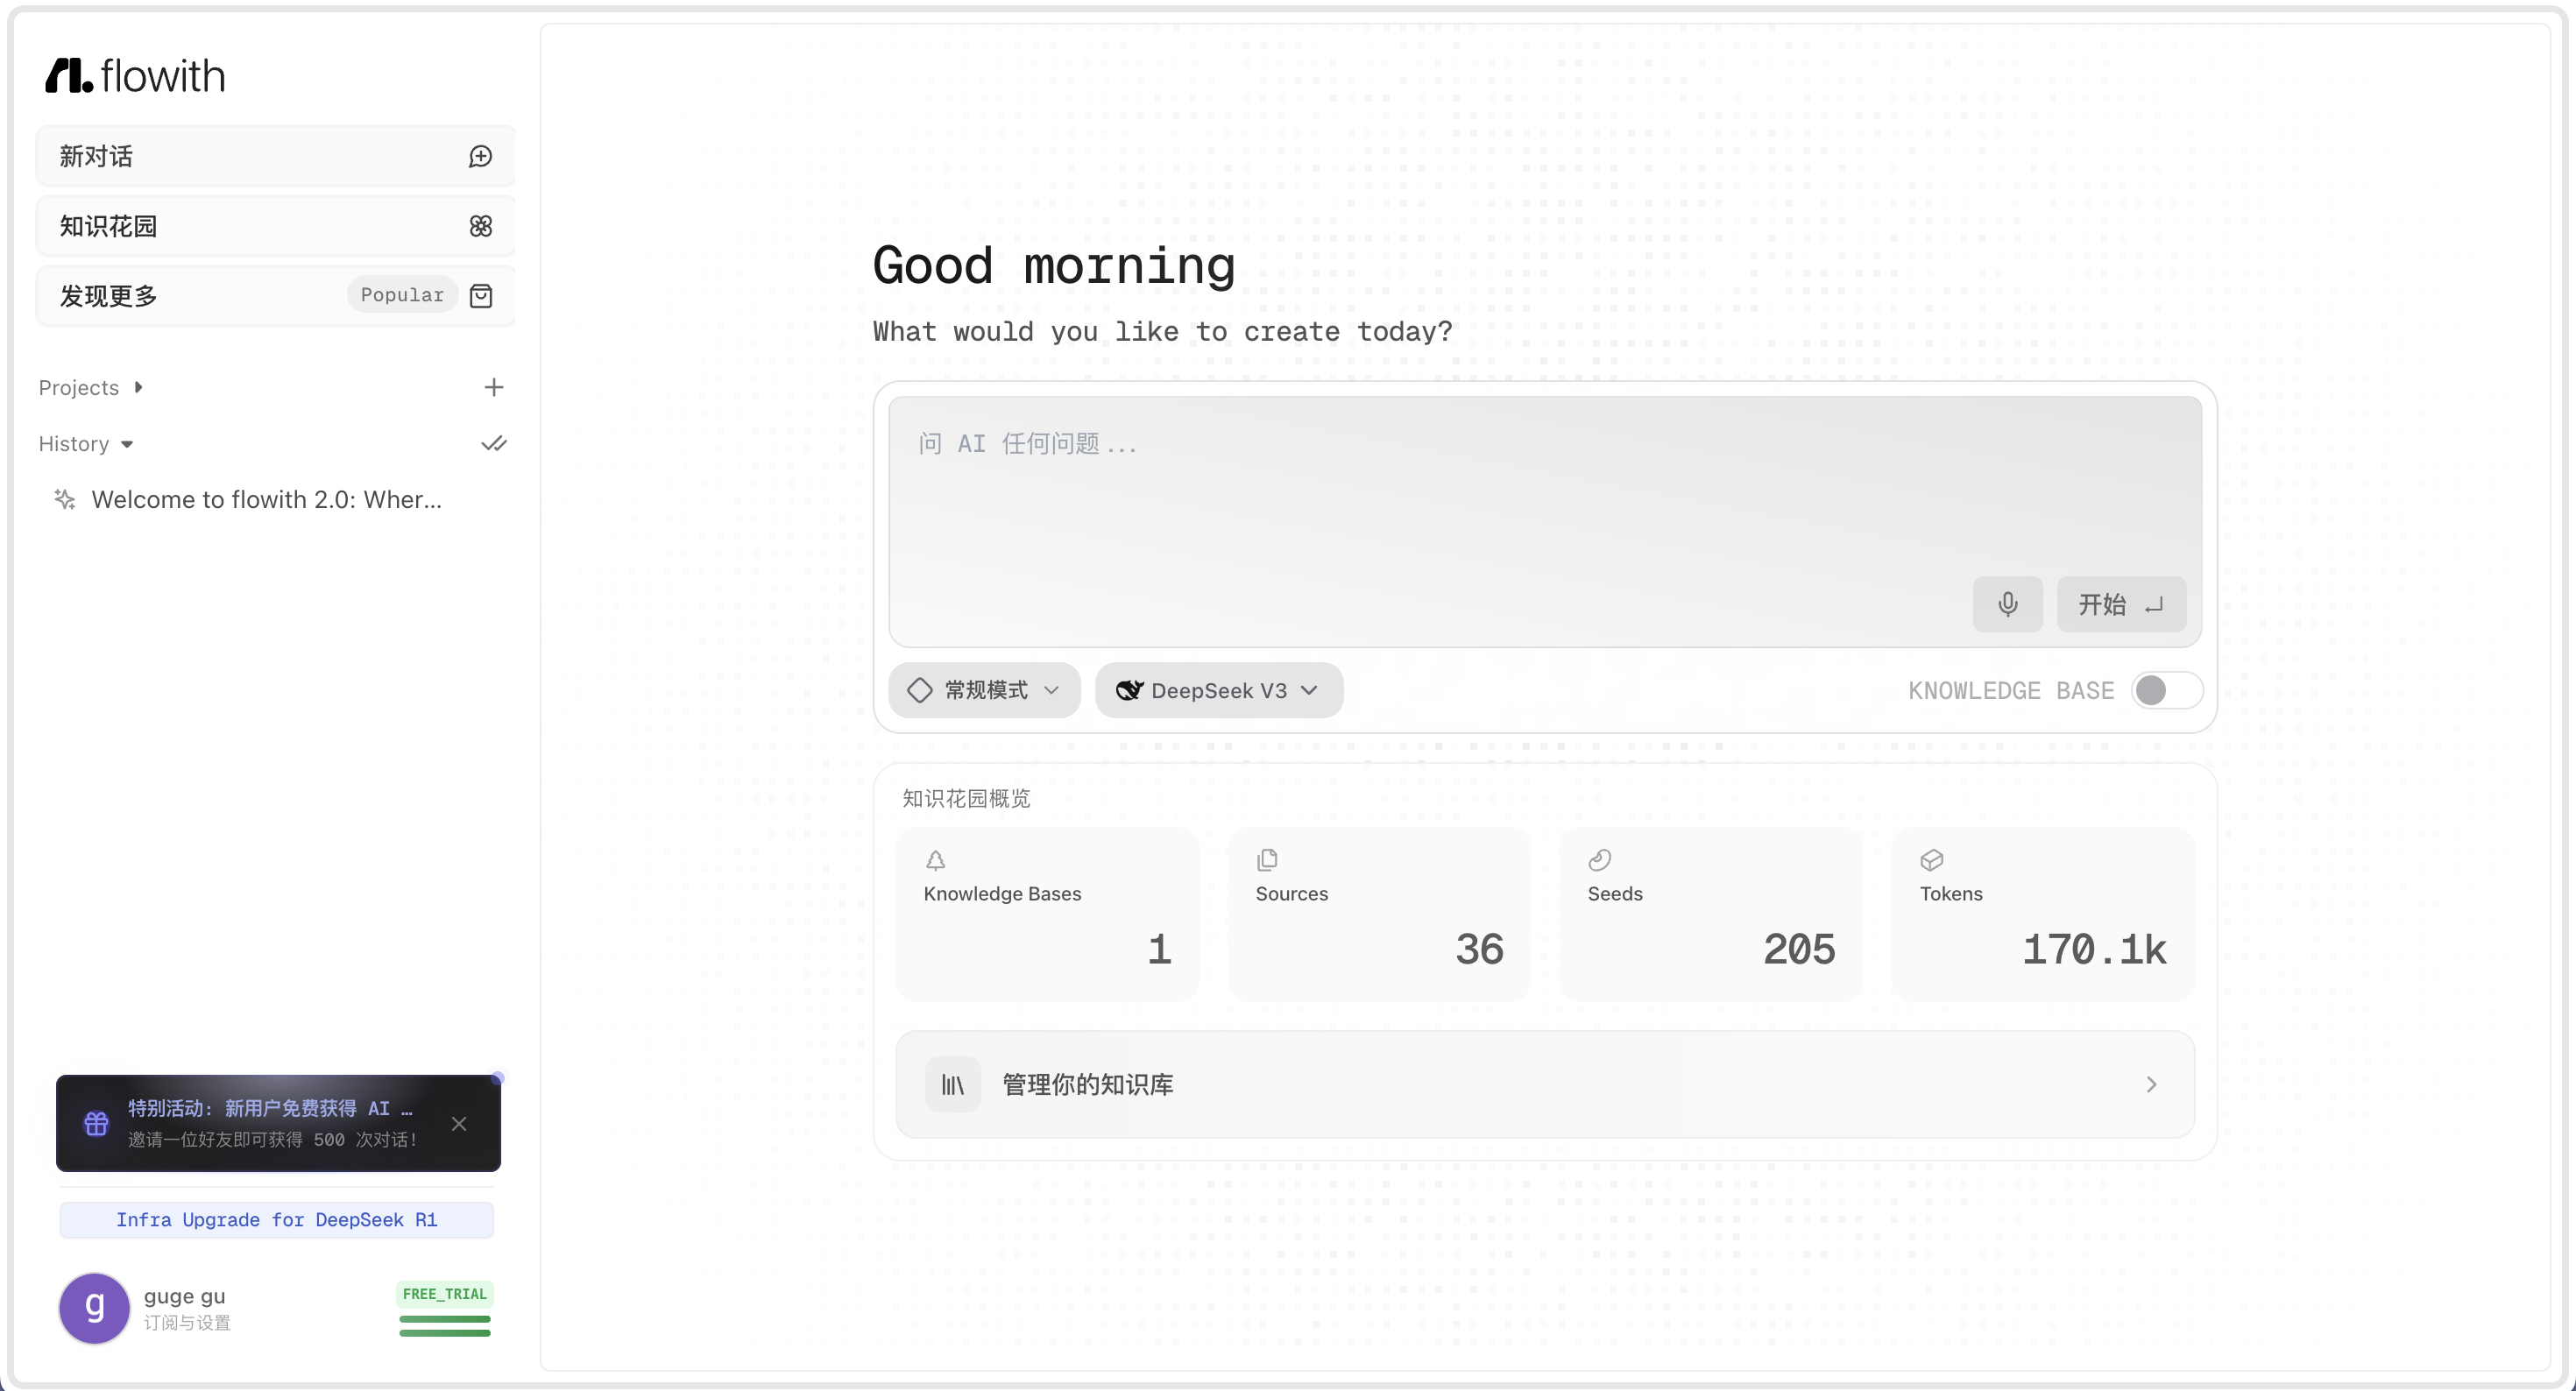Image resolution: width=2576 pixels, height=1391 pixels.
Task: Click the Seeds card showing 205
Action: click(1711, 914)
